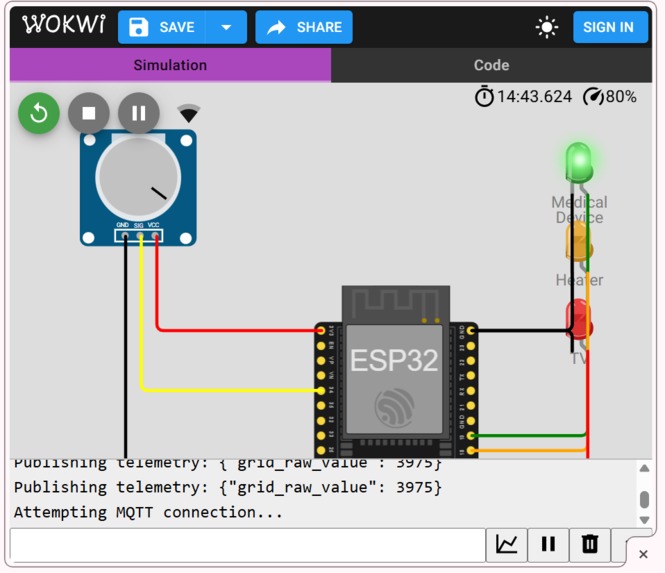
Task: Click the serial monitor input field
Action: coord(248,545)
